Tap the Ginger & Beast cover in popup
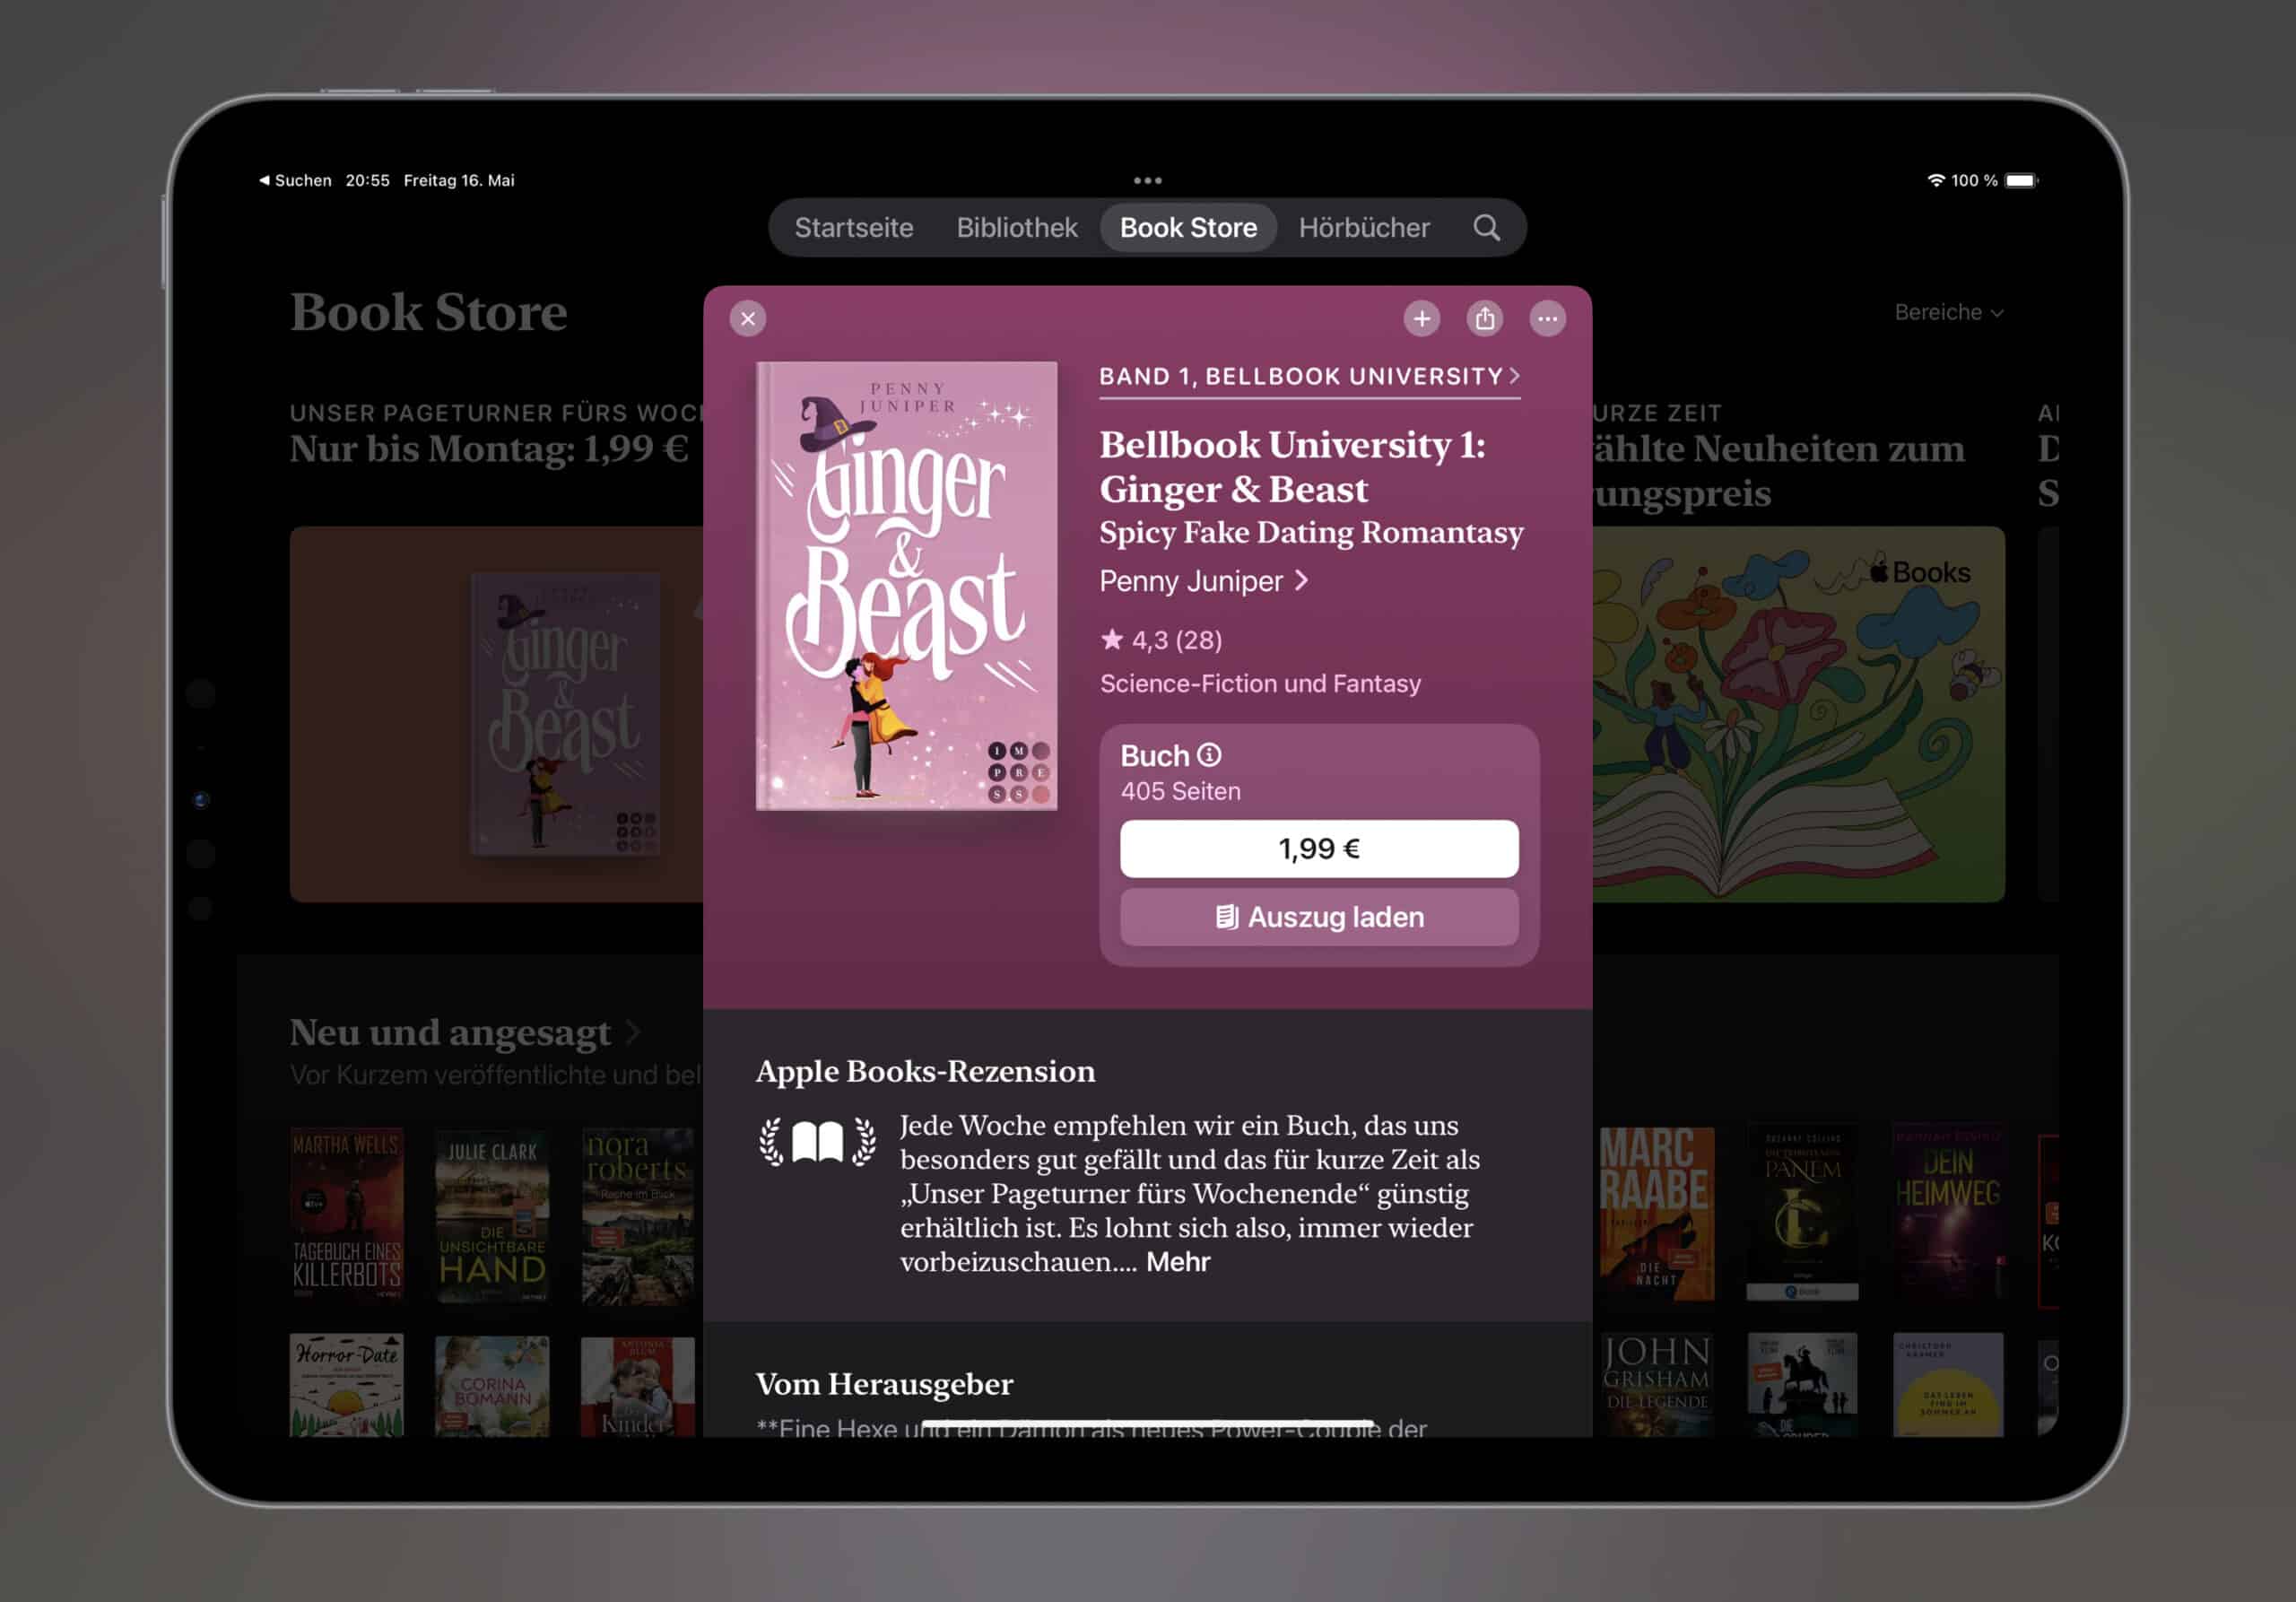This screenshot has height=1602, width=2296. [906, 586]
